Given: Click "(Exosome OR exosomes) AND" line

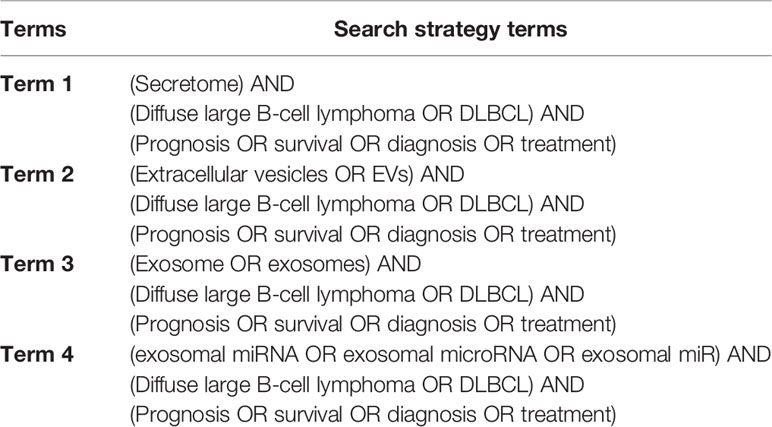Looking at the screenshot, I should (x=275, y=264).
